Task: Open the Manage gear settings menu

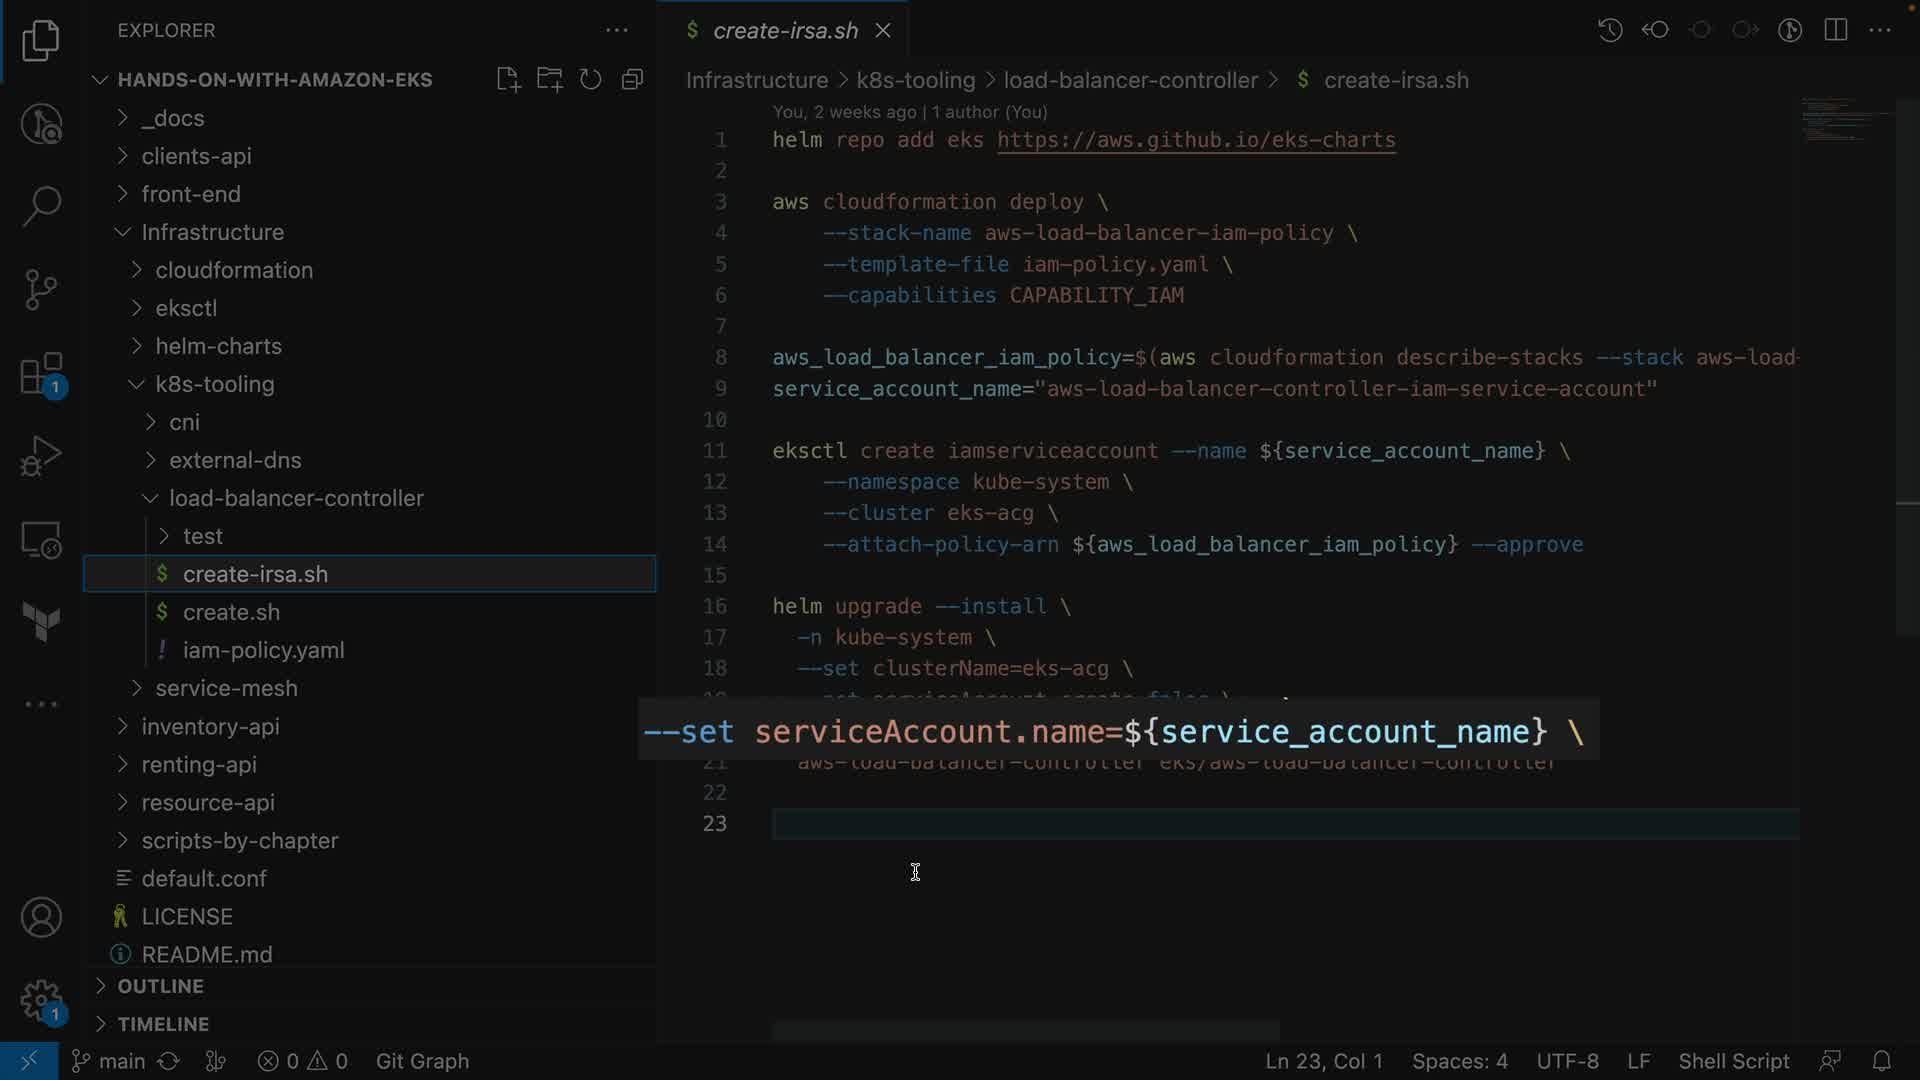Action: [41, 1000]
